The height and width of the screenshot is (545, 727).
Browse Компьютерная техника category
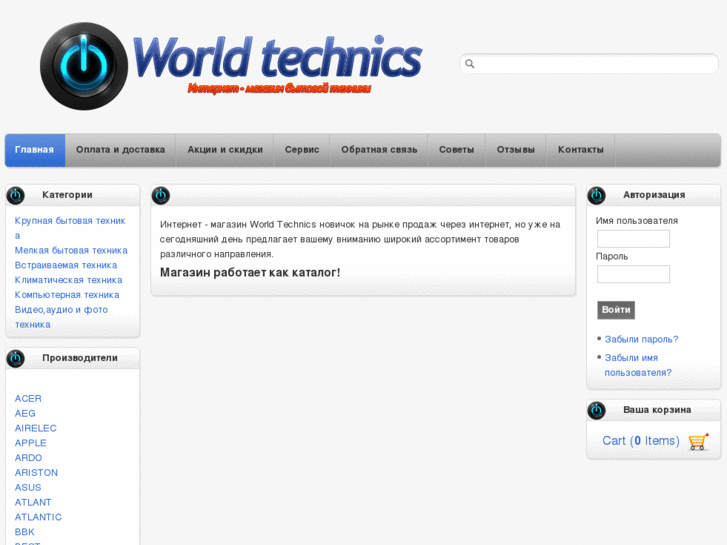(67, 295)
